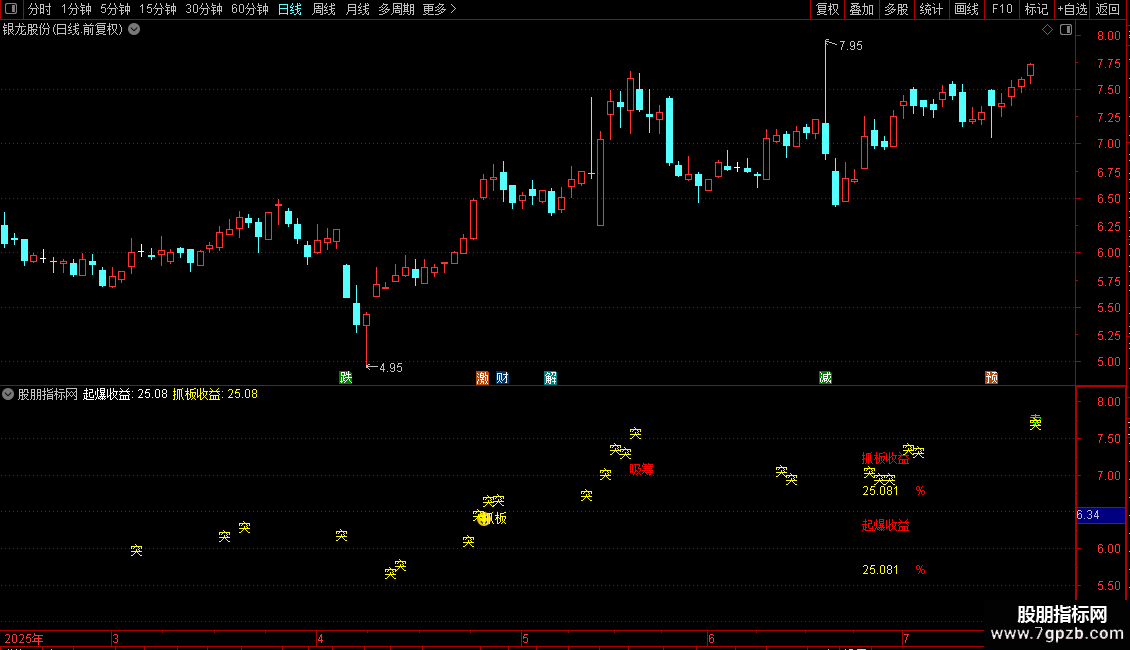Click the 叠加 overlay button
This screenshot has height=650, width=1130.
[861, 9]
